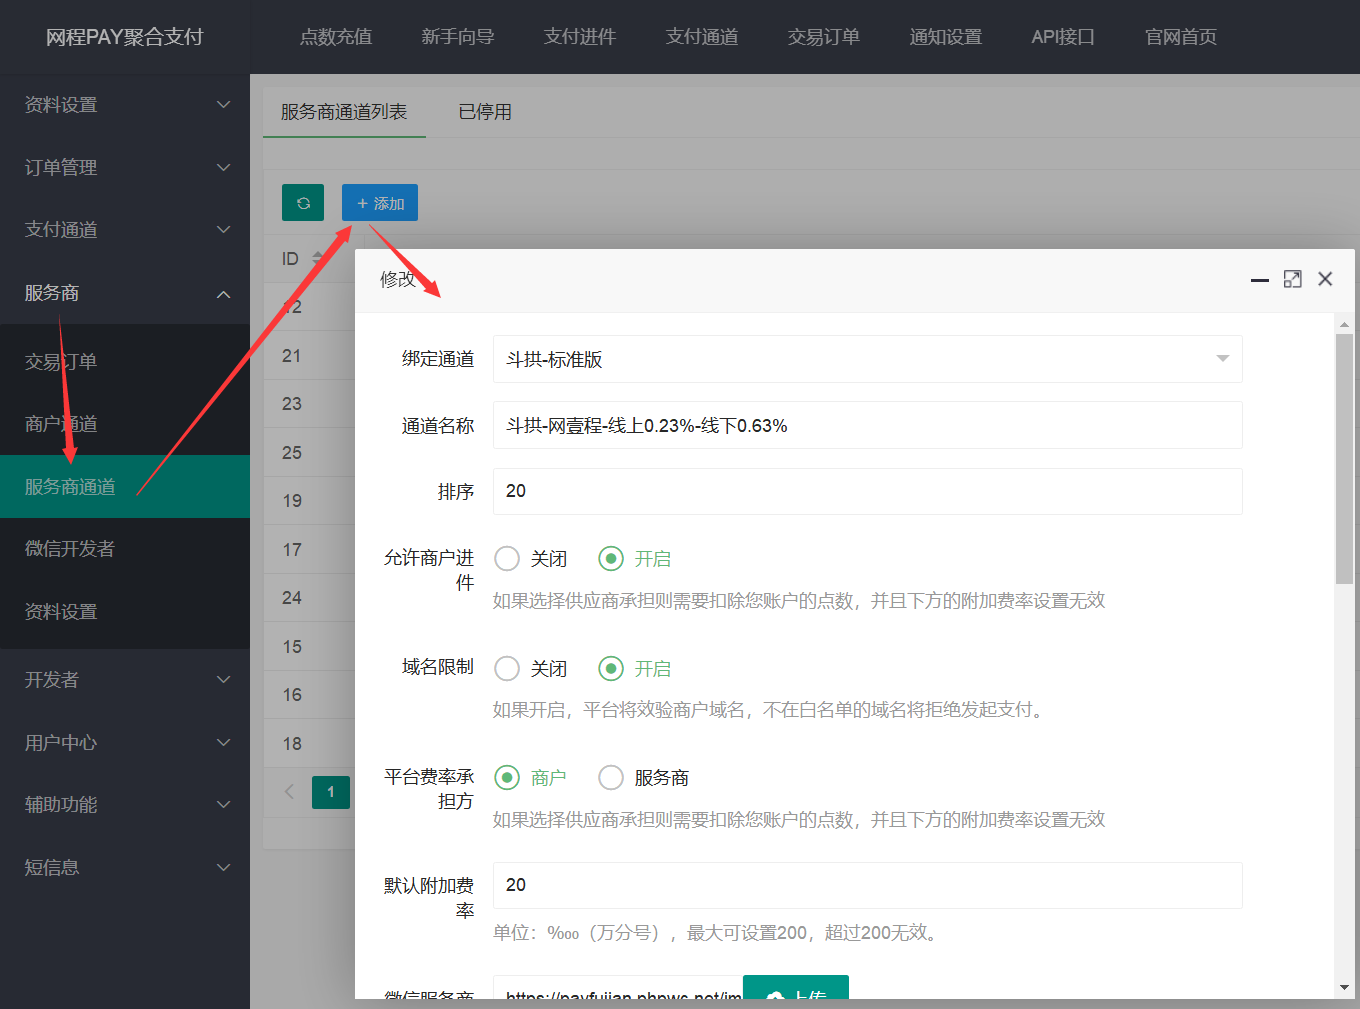Click the blue 添加 button
The image size is (1360, 1009).
(x=380, y=203)
